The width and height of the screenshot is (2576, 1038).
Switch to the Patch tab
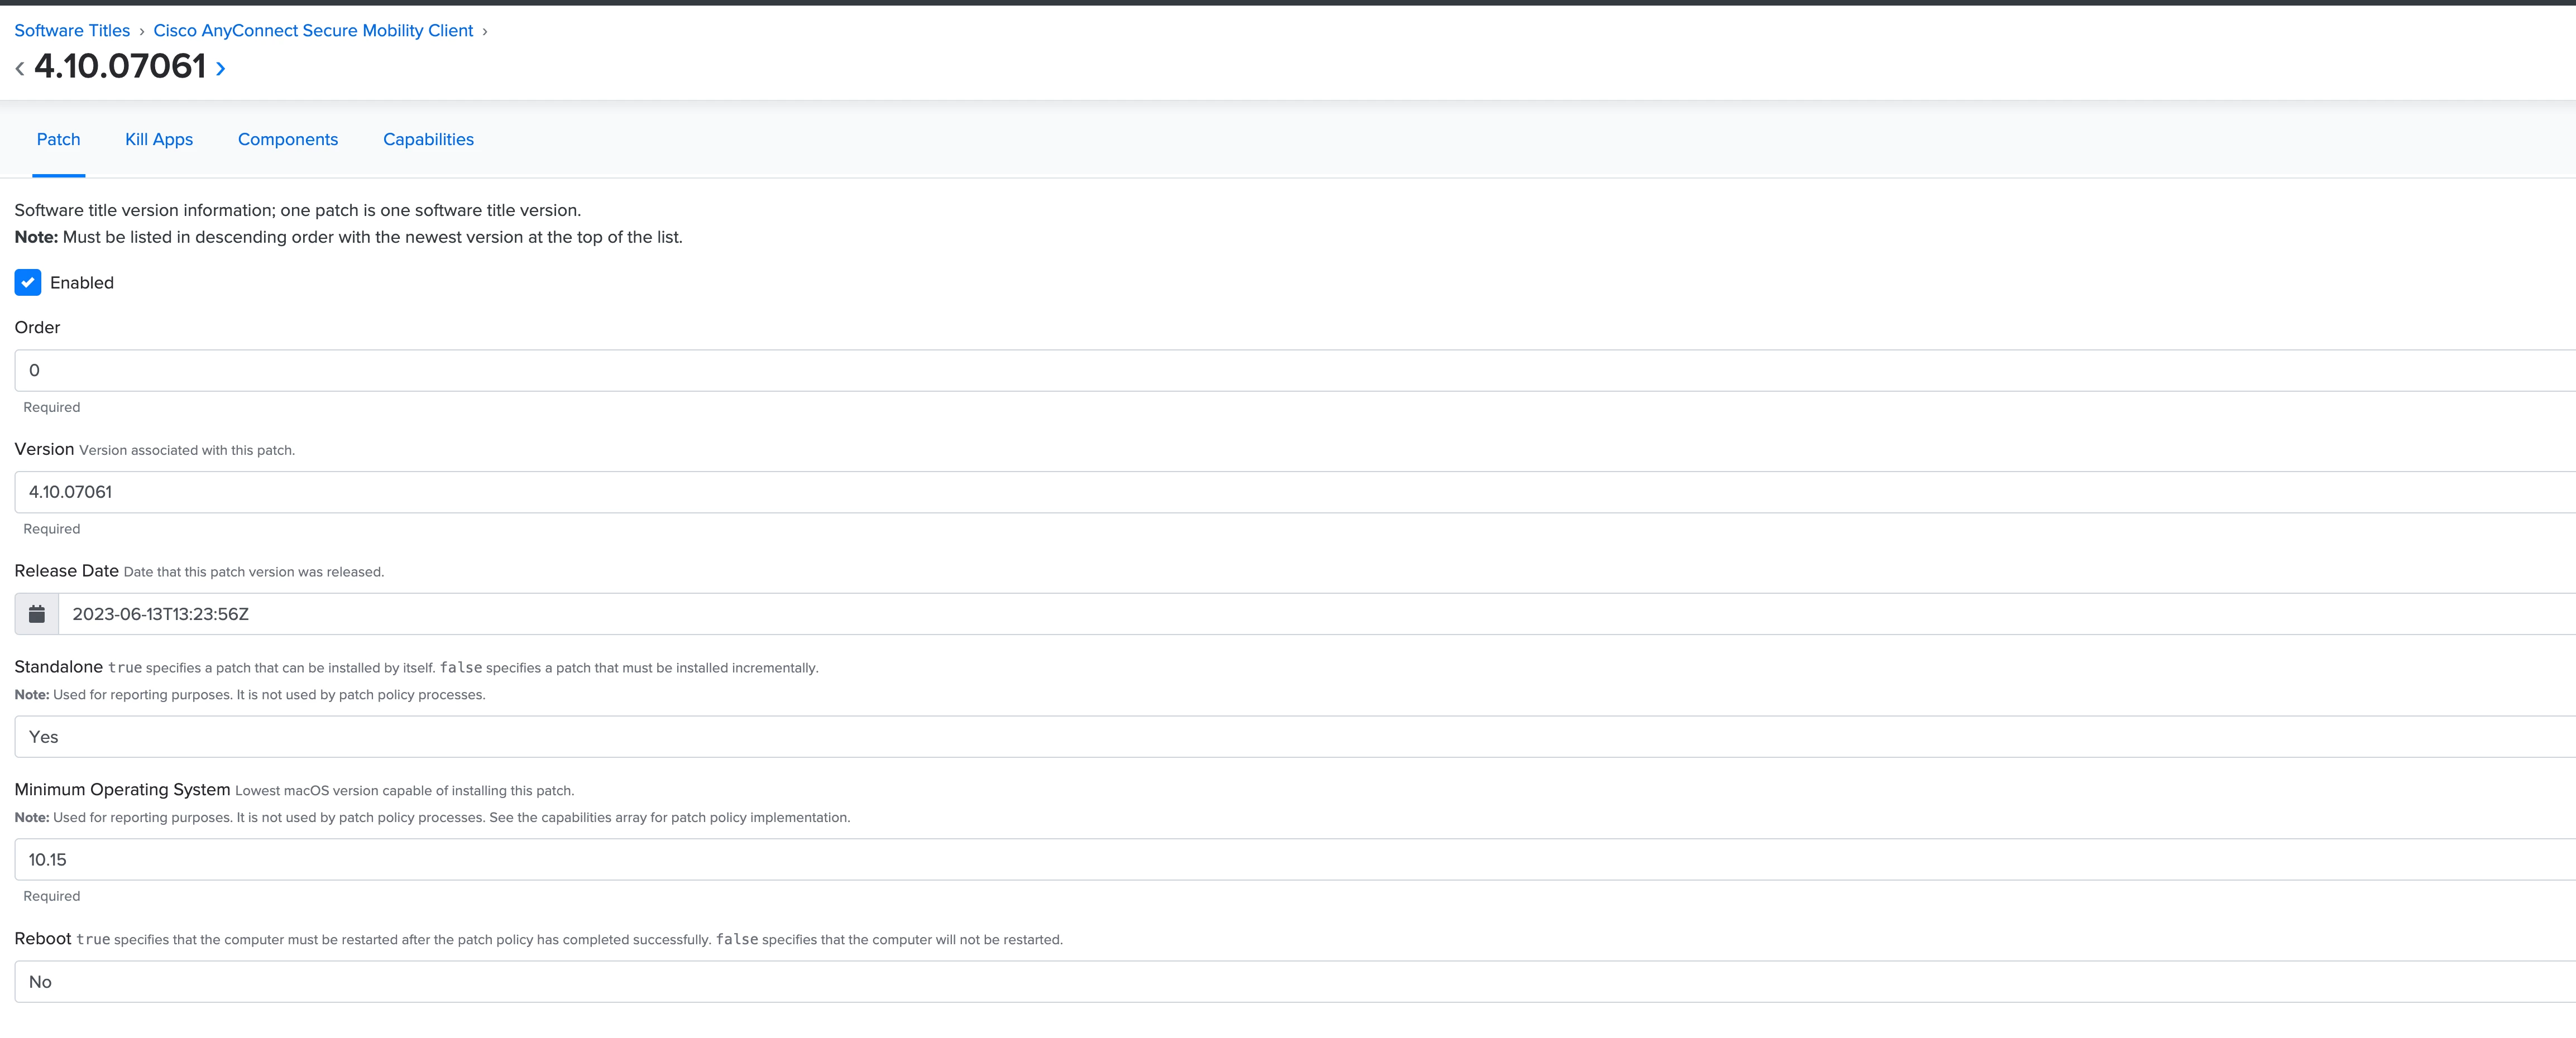tap(59, 140)
